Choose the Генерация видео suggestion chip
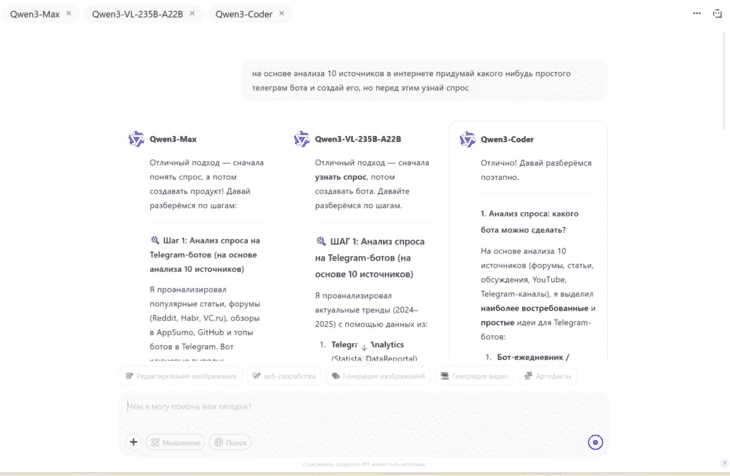Viewport: 730px width, 476px height. [x=473, y=376]
